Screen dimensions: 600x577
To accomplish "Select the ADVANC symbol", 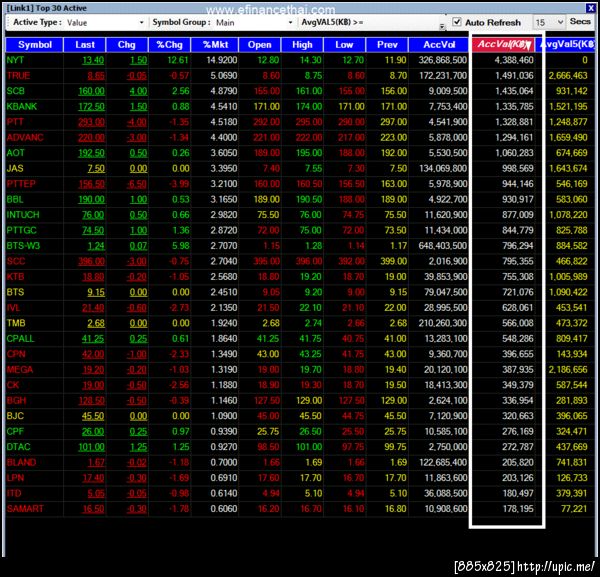I will pos(25,137).
